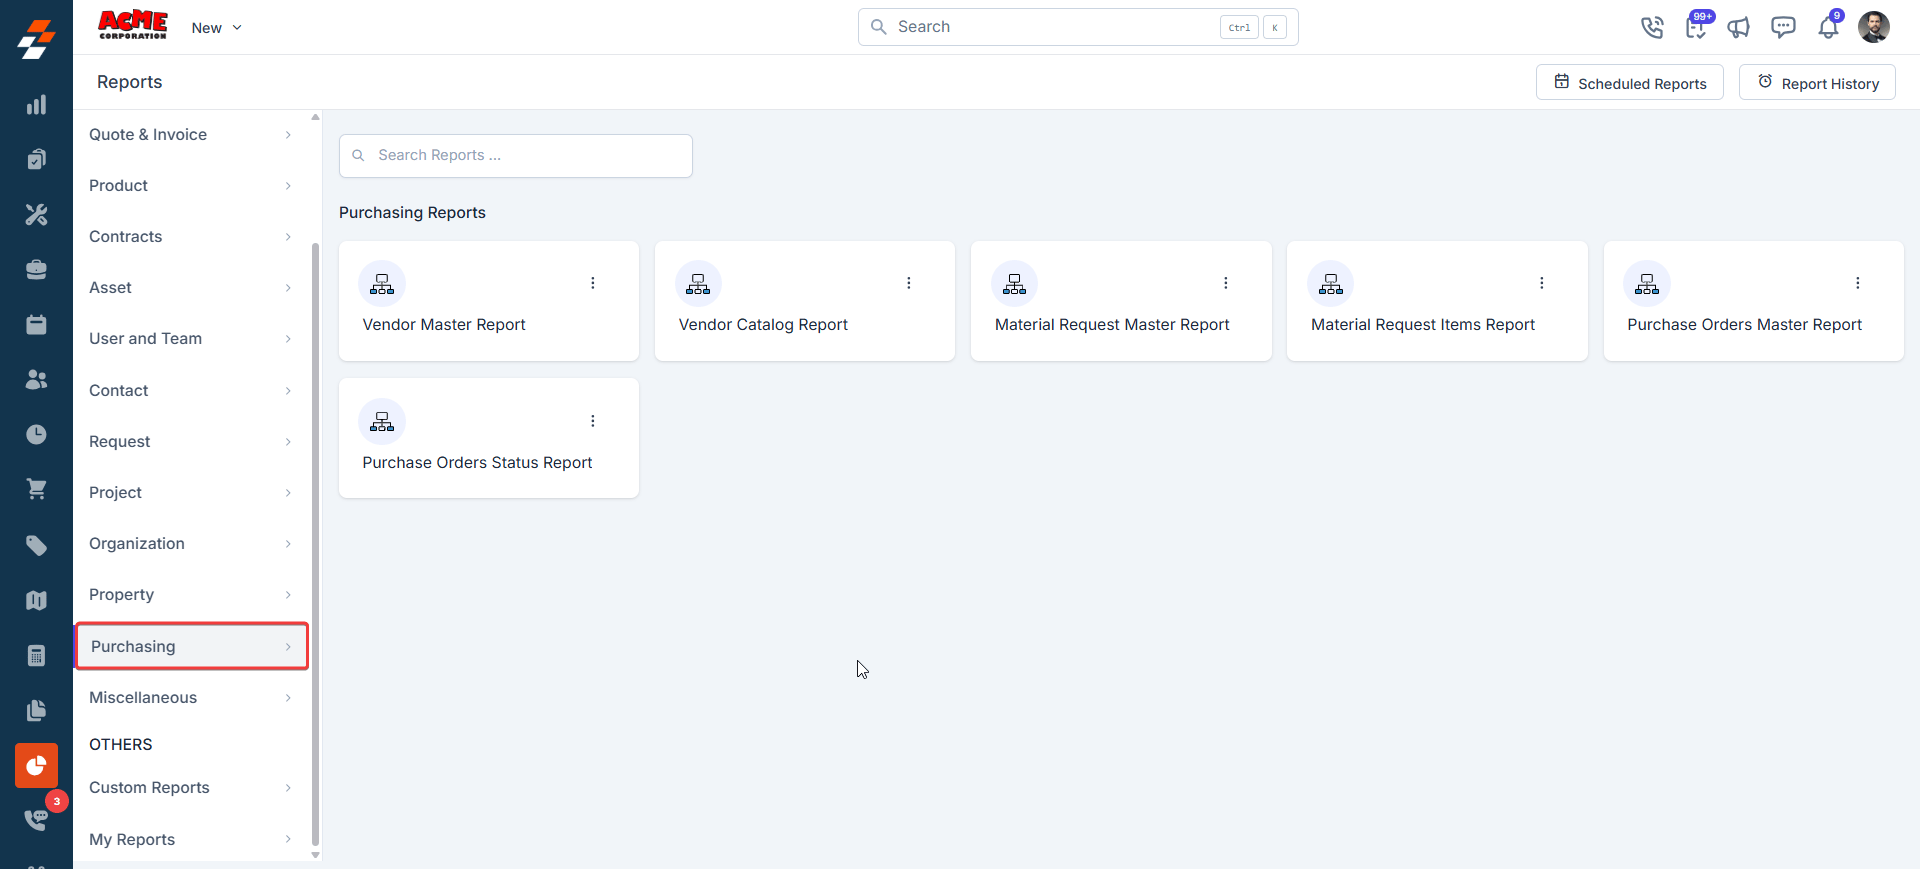The image size is (1920, 869).
Task: Open the calculator sidebar icon
Action: click(36, 655)
